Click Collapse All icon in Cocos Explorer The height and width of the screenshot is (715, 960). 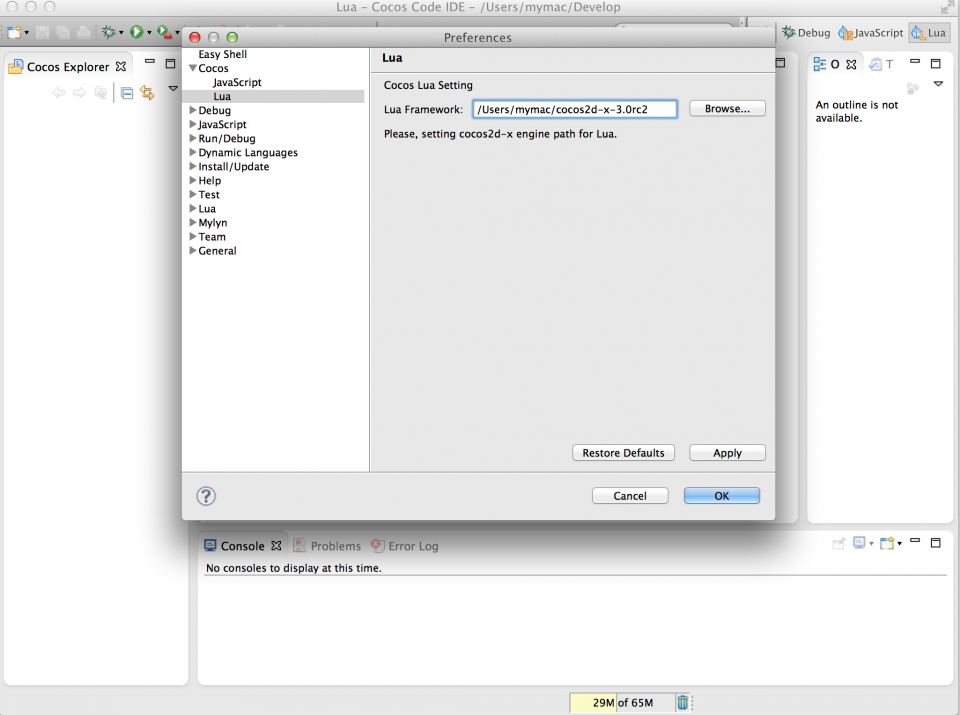(x=127, y=93)
